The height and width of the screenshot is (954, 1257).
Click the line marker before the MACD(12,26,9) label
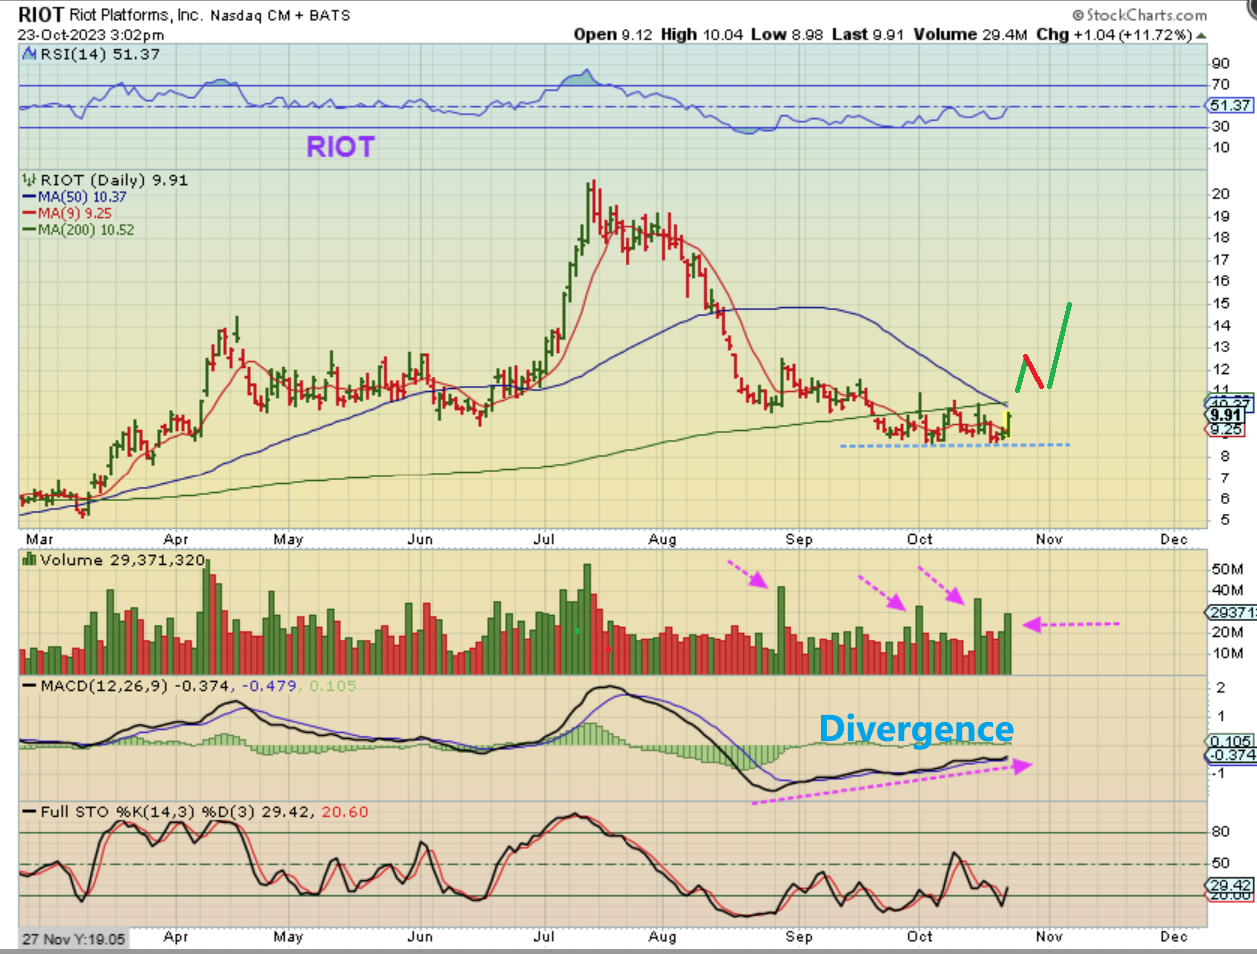29,686
